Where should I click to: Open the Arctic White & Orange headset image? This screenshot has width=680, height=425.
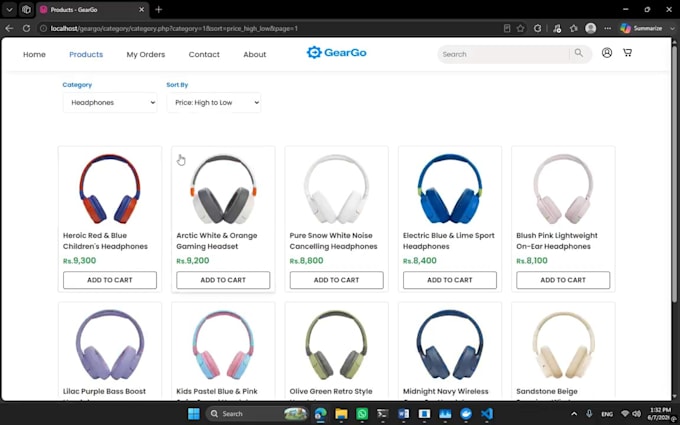[x=223, y=189]
